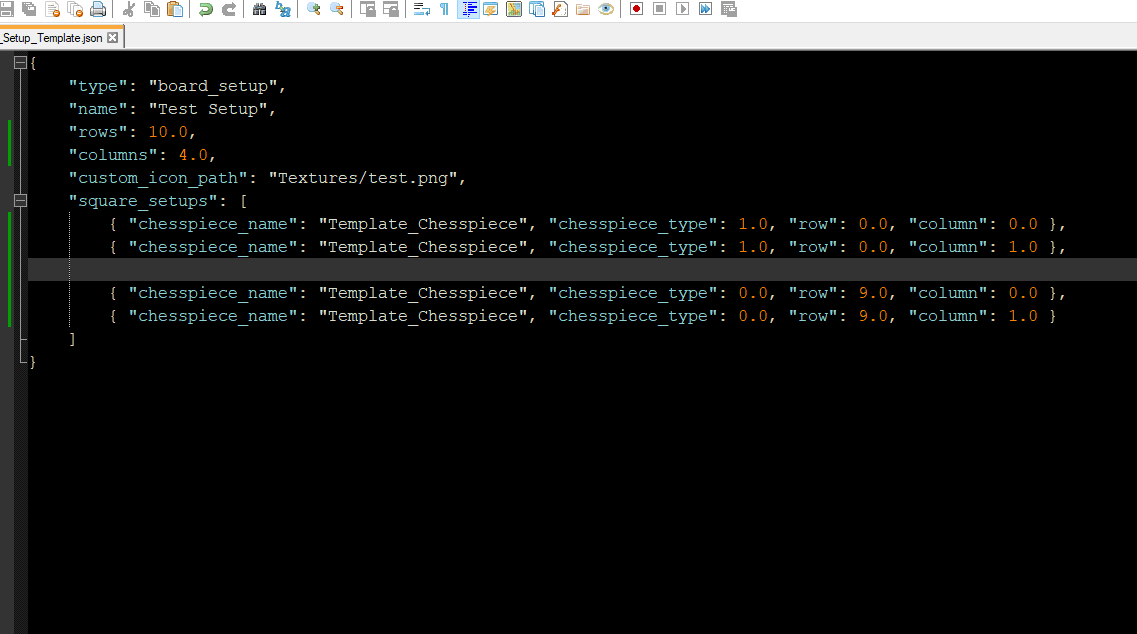Click the final closing curly brace
This screenshot has width=1137, height=634.
pyautogui.click(x=33, y=362)
